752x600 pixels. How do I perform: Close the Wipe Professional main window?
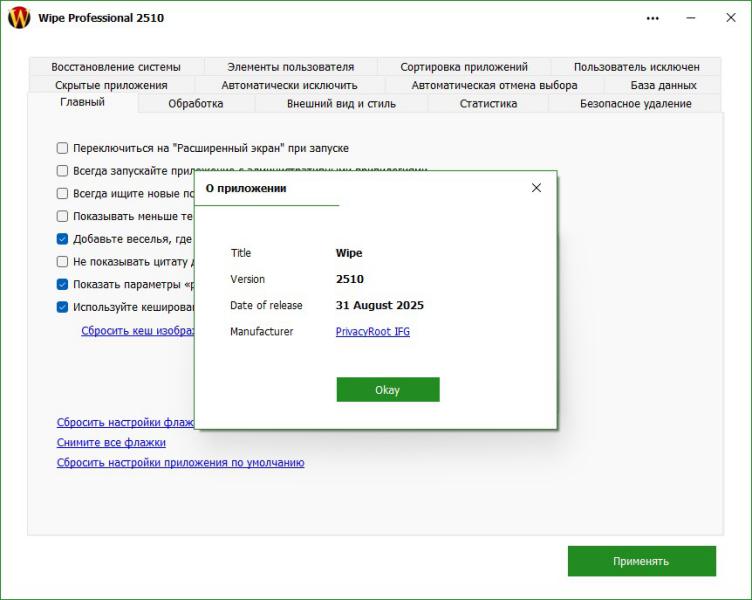click(x=730, y=18)
